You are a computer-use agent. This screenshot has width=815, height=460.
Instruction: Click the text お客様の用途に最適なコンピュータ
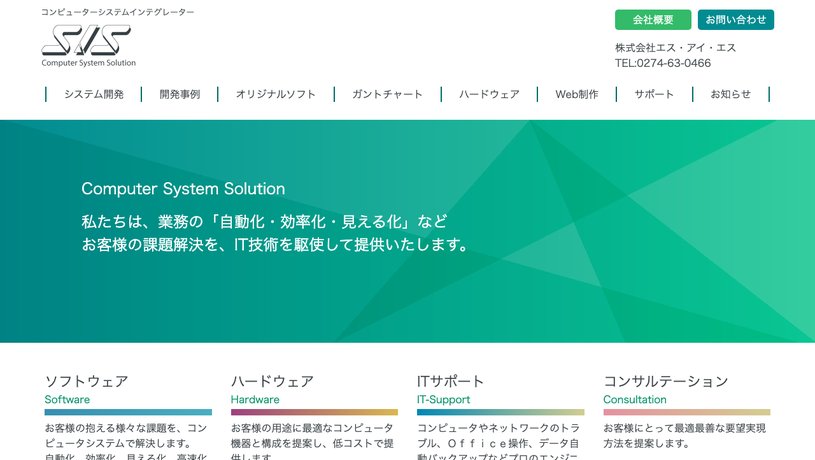tap(312, 428)
